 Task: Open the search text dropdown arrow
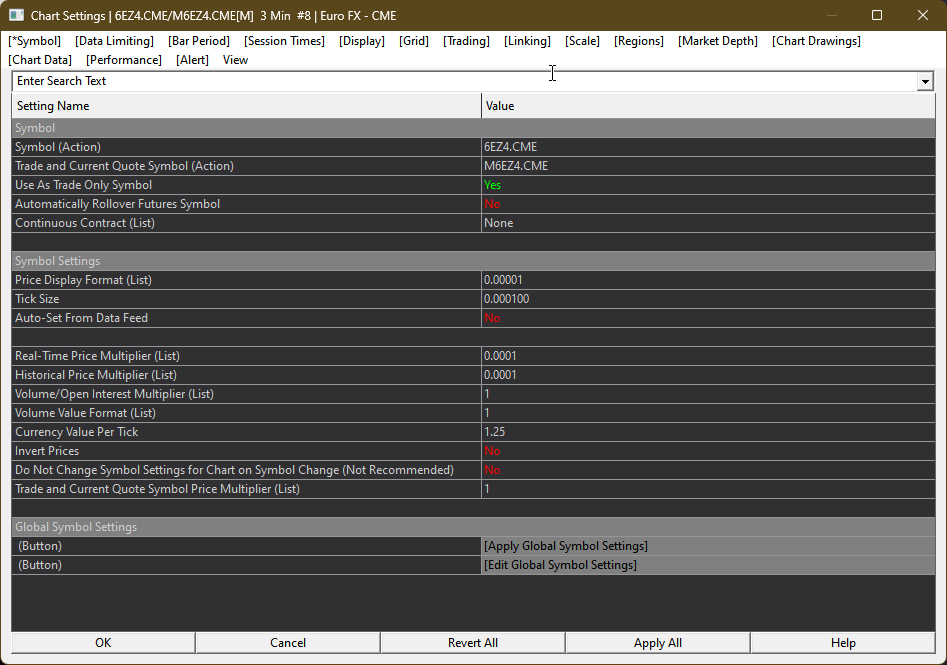(x=925, y=82)
